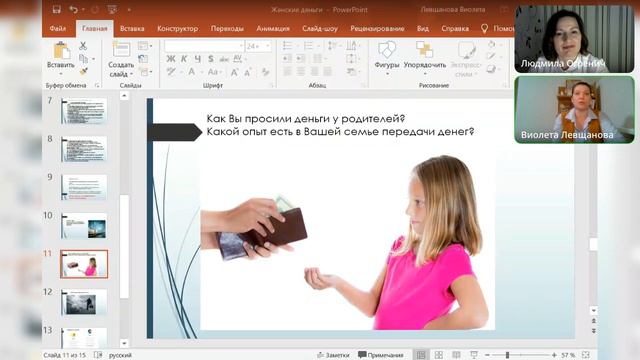The width and height of the screenshot is (640, 360).
Task: Toggle bold Ж formatting
Action: click(x=171, y=59)
